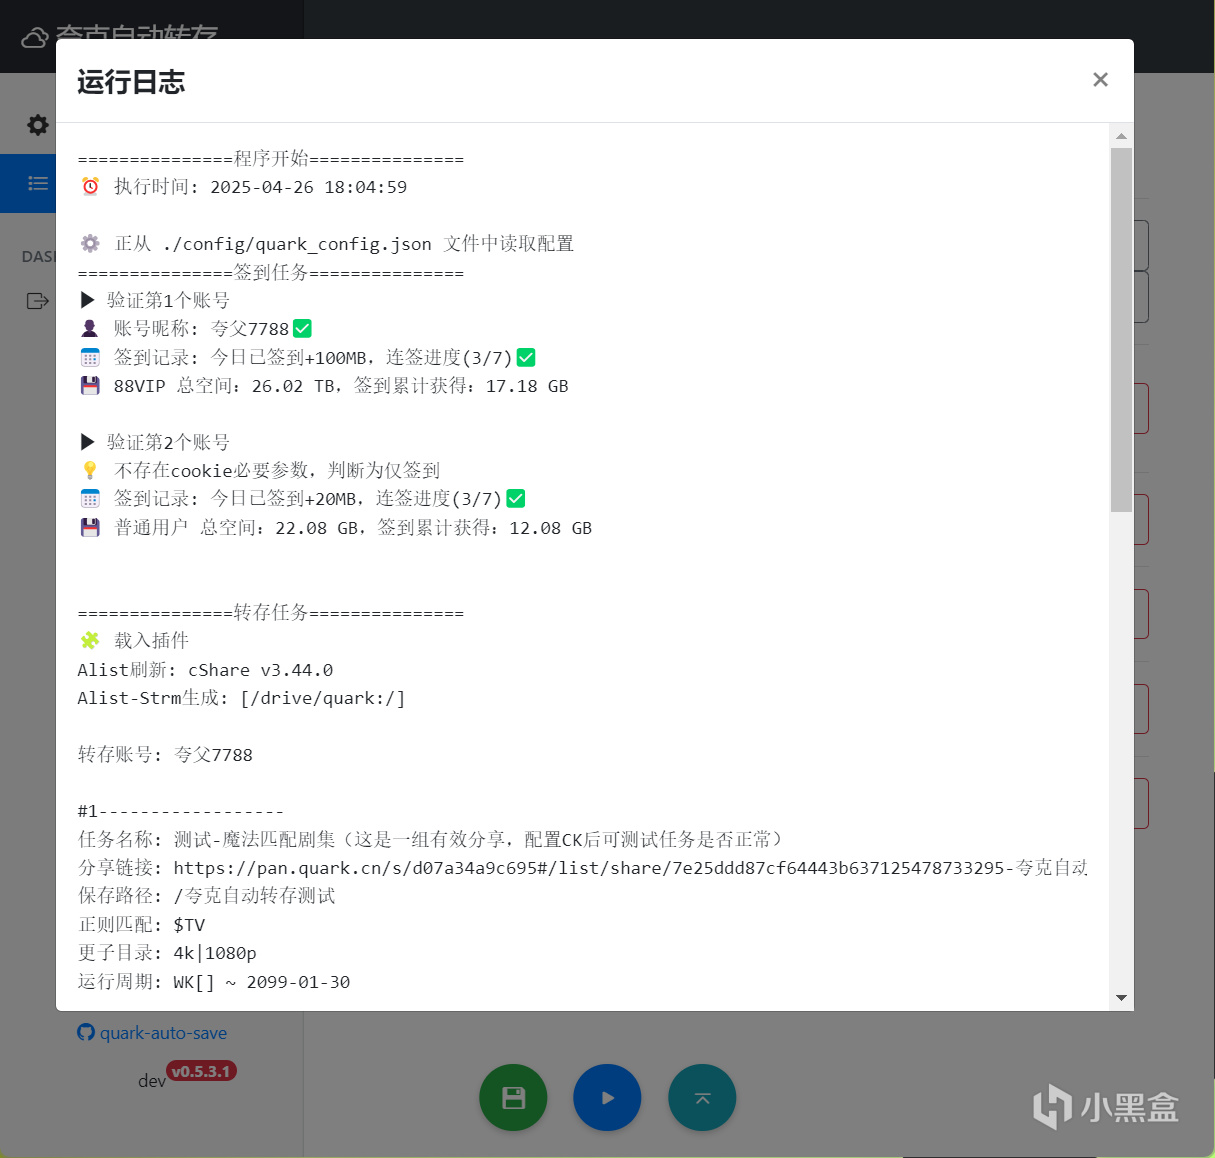This screenshot has height=1158, width=1215.
Task: Click the green check after +20MB 连签进度(3/7)
Action: (x=516, y=499)
